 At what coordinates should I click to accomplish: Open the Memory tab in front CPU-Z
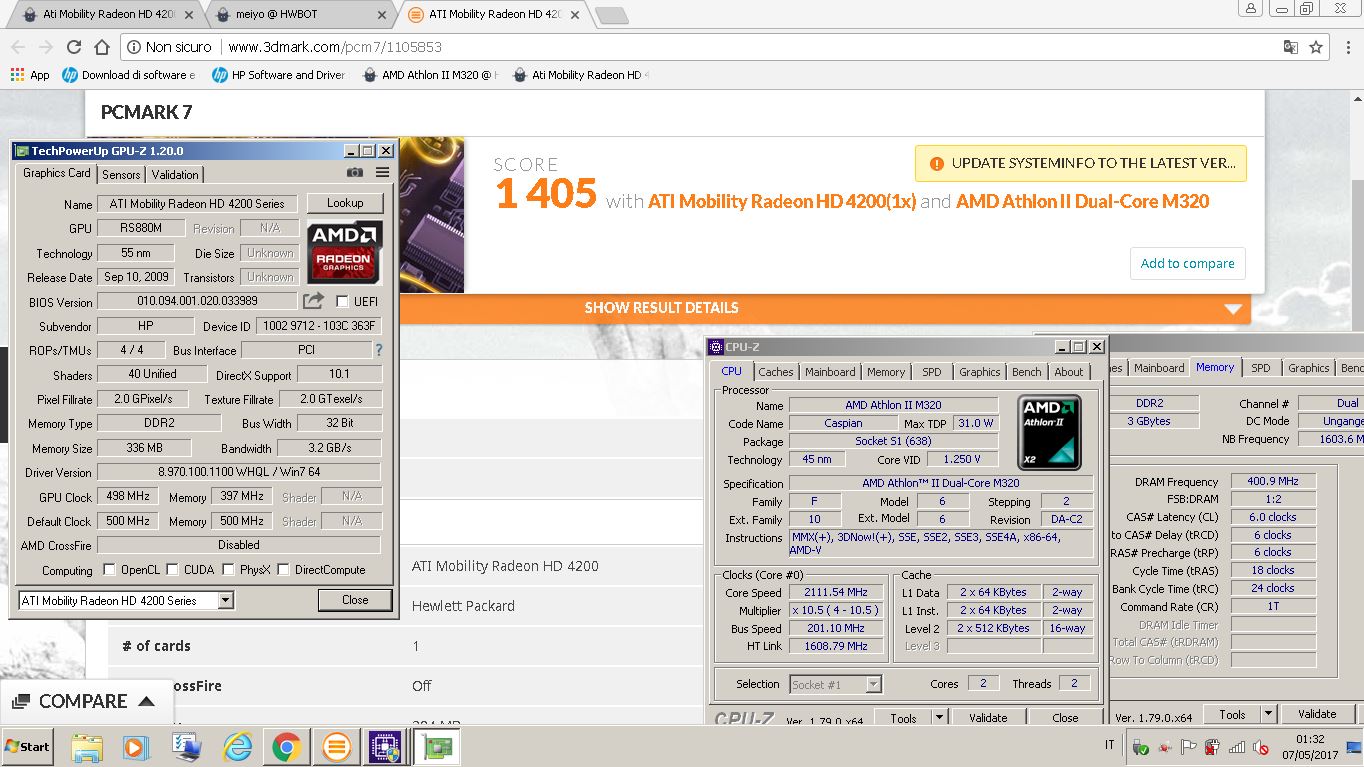(x=886, y=372)
